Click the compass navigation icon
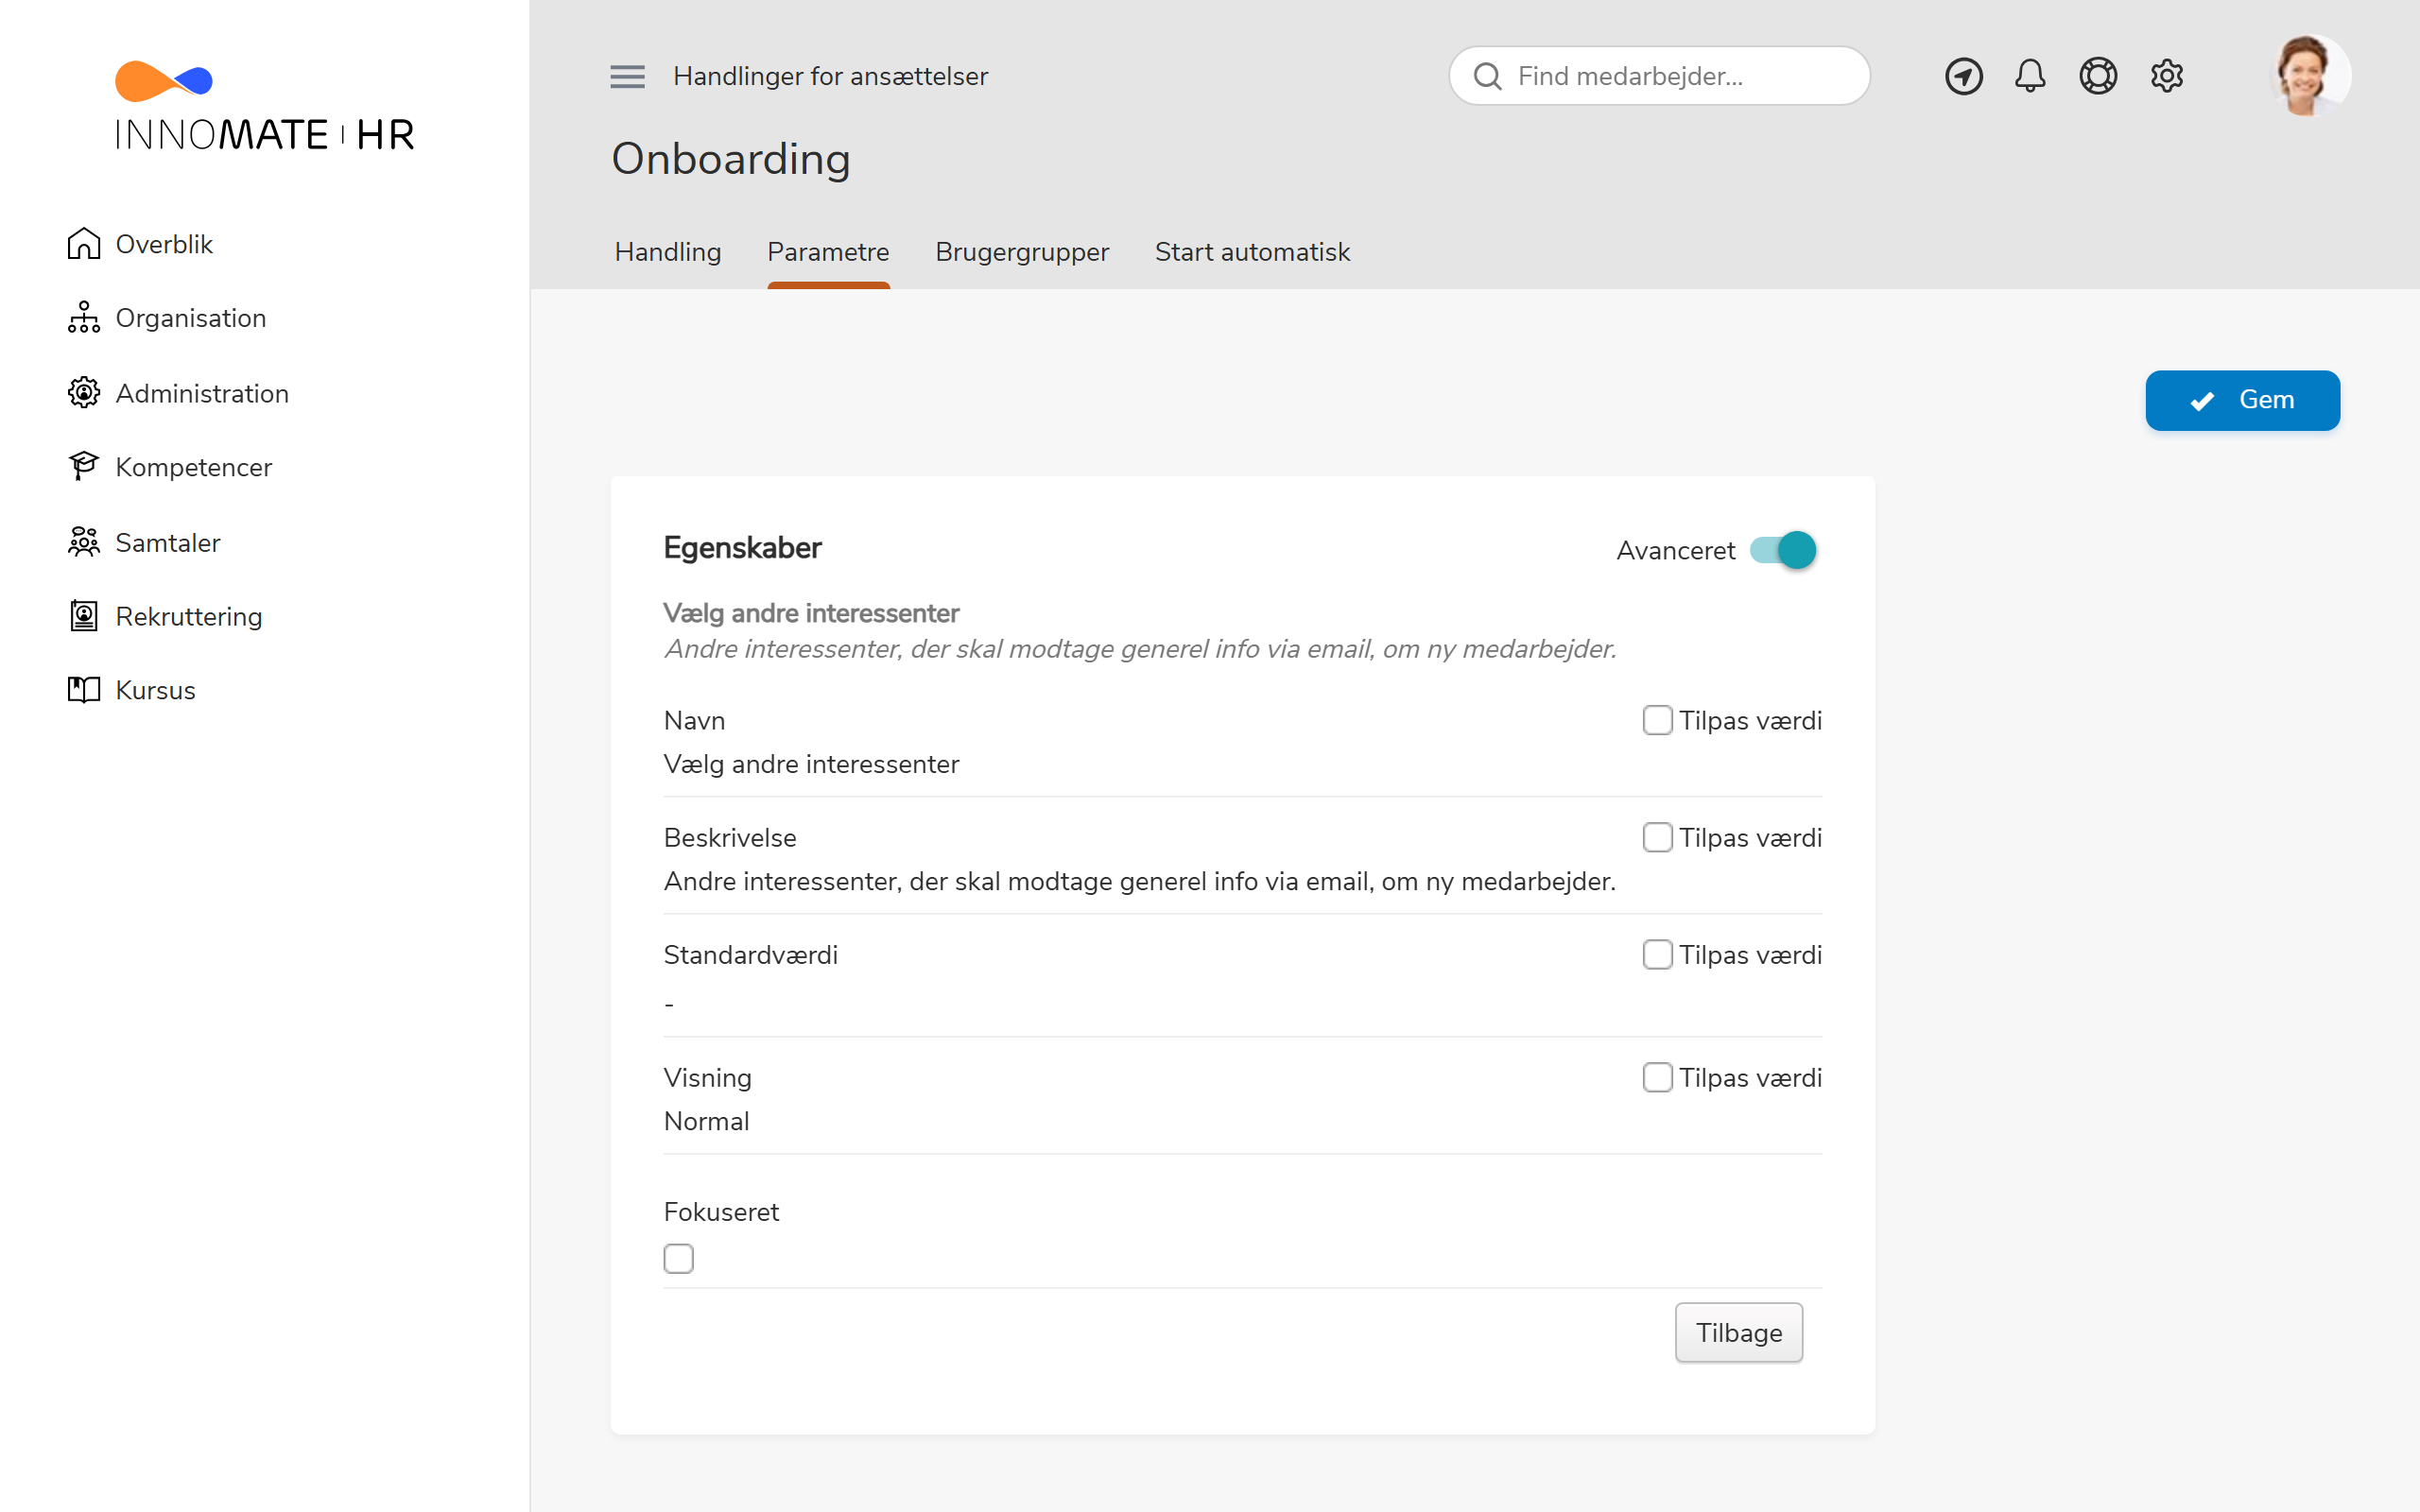Viewport: 2420px width, 1512px height. 1963,76
